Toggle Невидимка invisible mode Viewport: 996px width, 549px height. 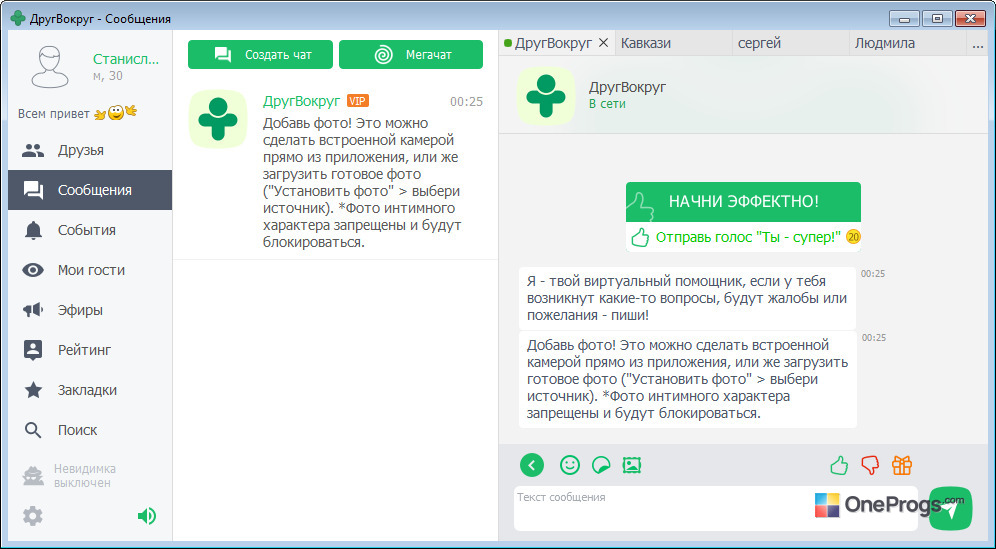70,476
